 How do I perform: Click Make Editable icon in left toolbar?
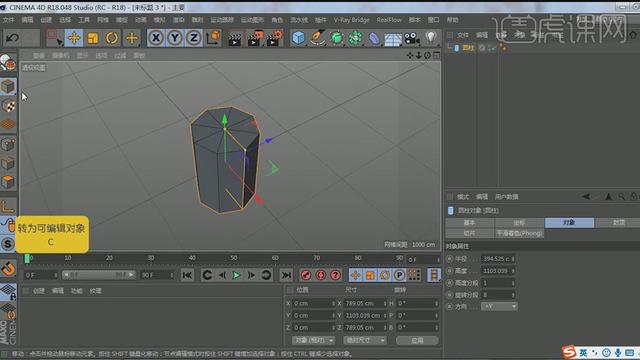pyautogui.click(x=8, y=64)
